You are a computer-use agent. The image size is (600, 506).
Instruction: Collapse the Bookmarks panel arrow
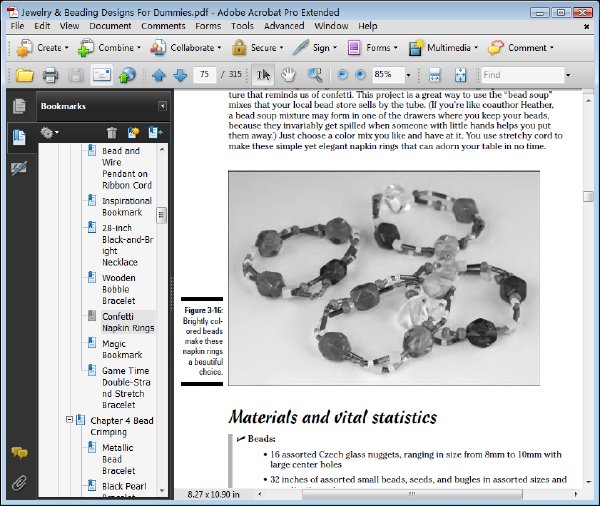(162, 106)
